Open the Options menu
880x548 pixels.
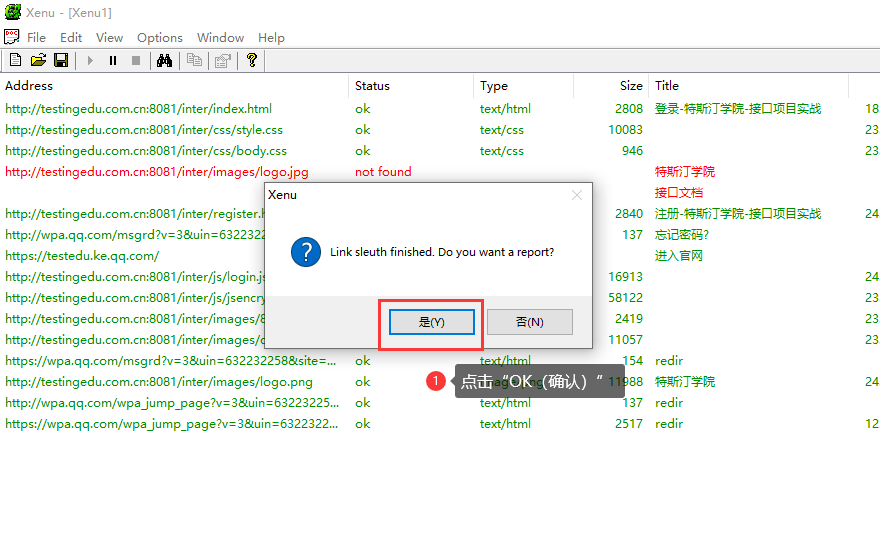click(x=160, y=38)
